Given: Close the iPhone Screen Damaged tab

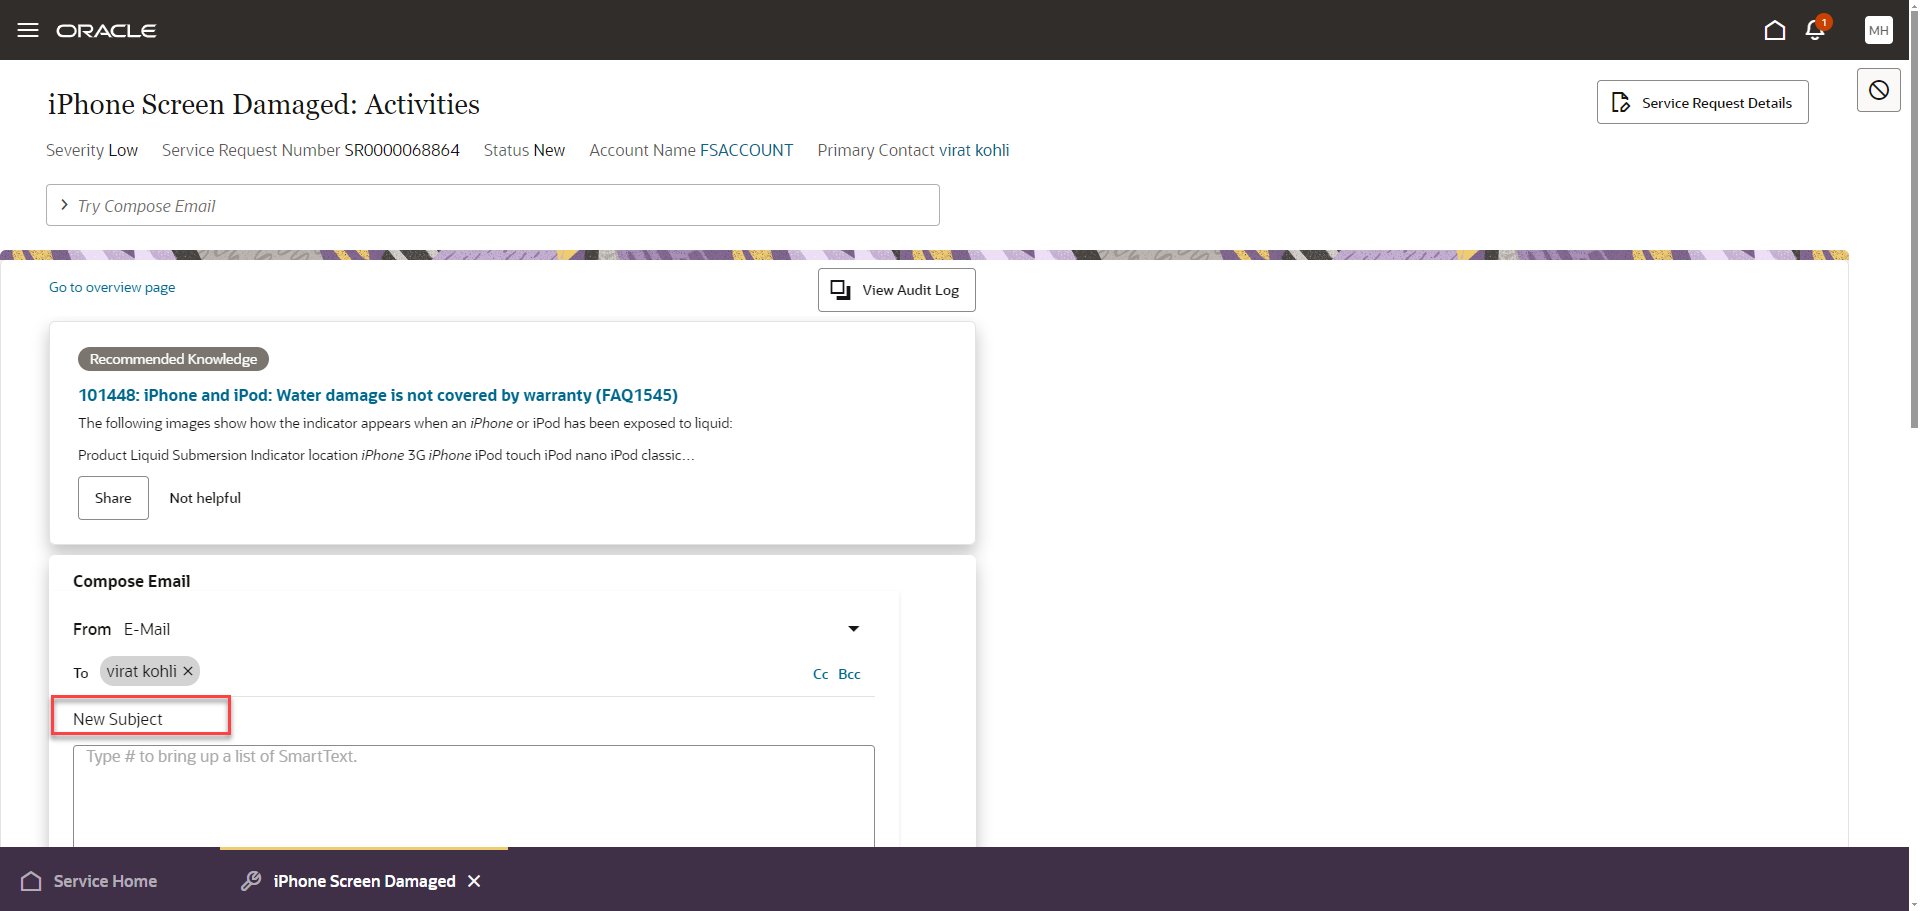Looking at the screenshot, I should (x=474, y=881).
